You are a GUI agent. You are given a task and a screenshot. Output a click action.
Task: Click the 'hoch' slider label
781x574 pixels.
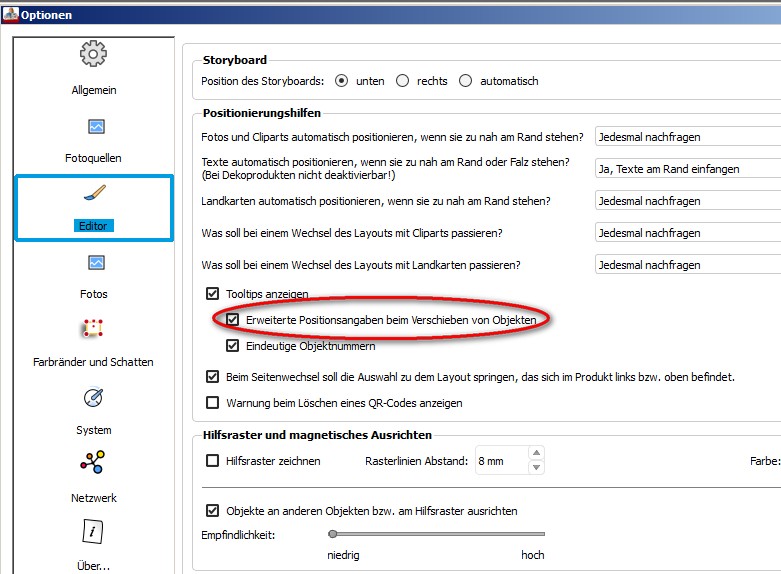532,555
